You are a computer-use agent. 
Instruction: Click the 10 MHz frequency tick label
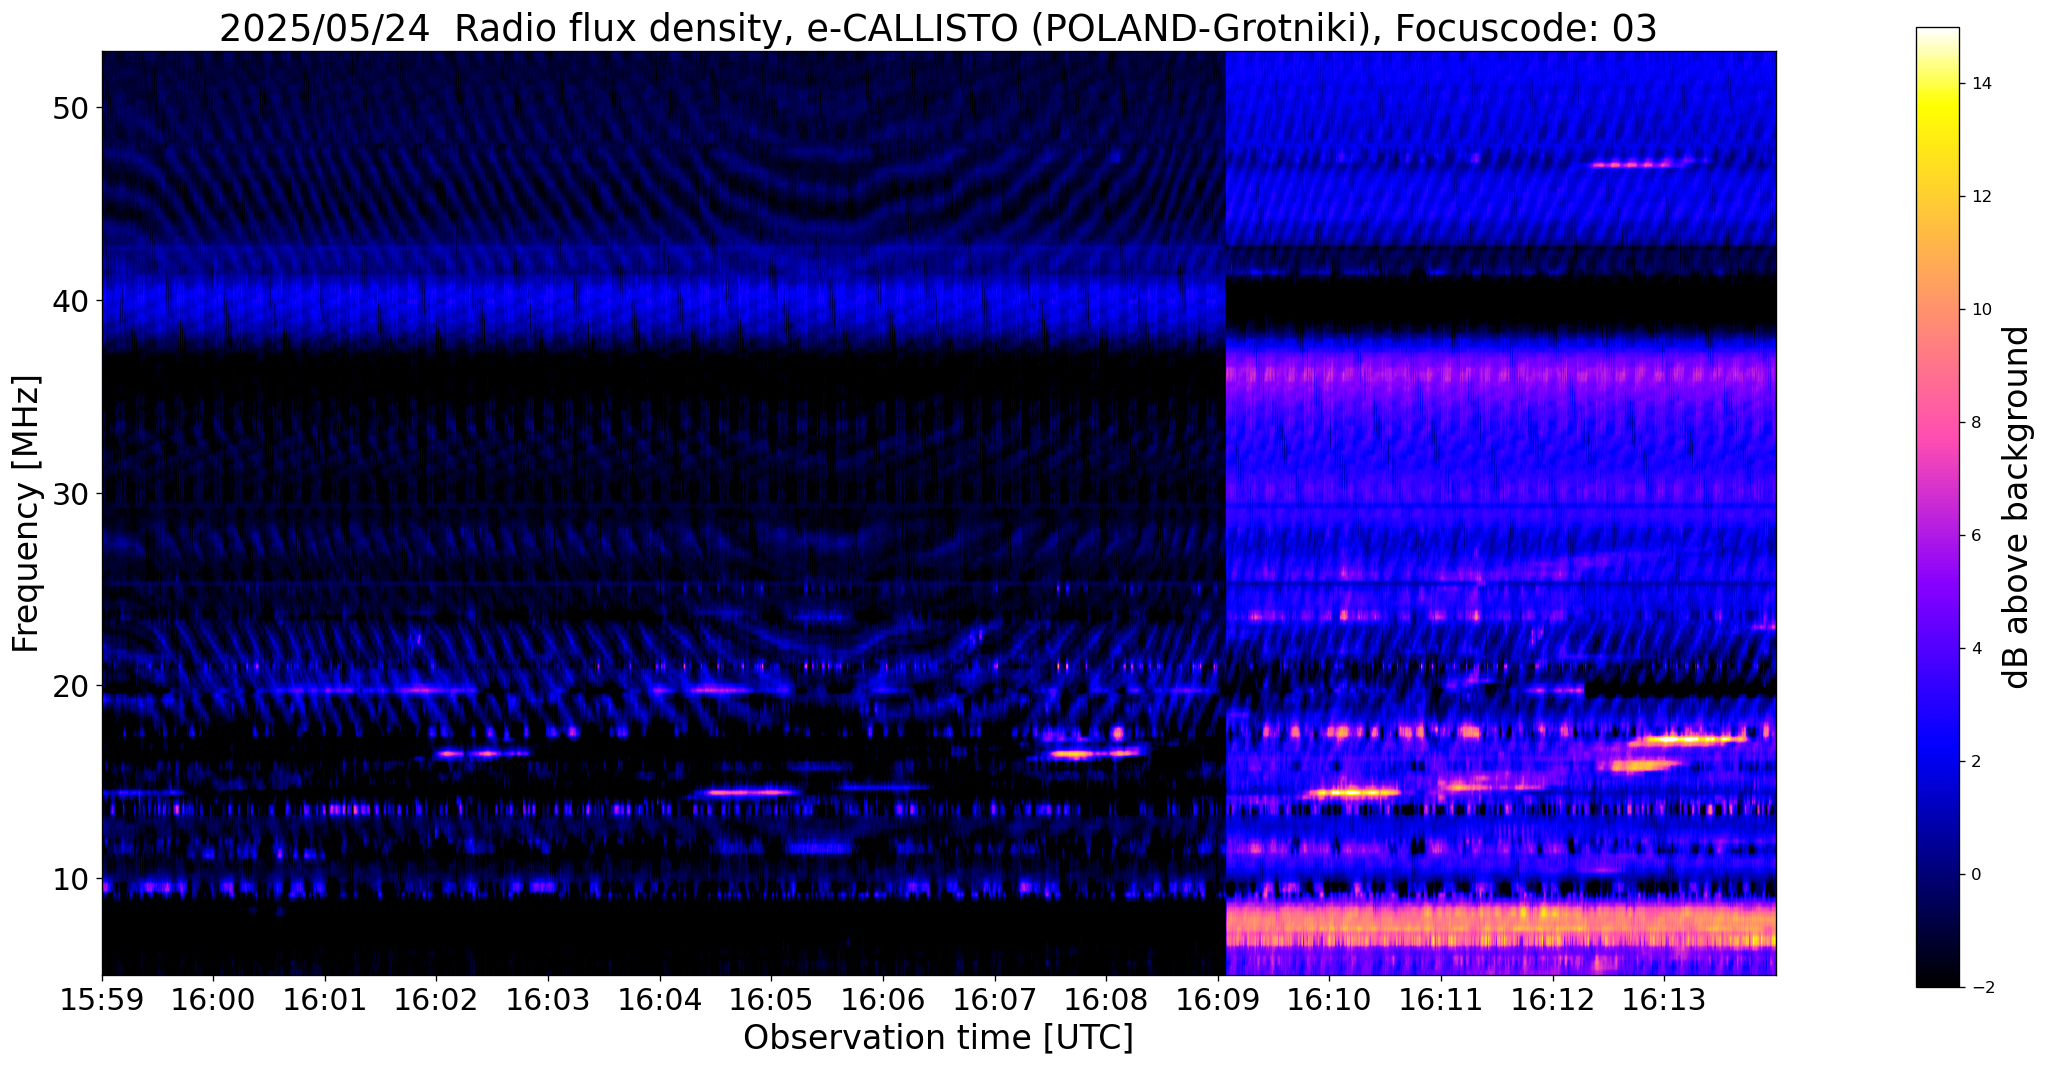pos(70,879)
